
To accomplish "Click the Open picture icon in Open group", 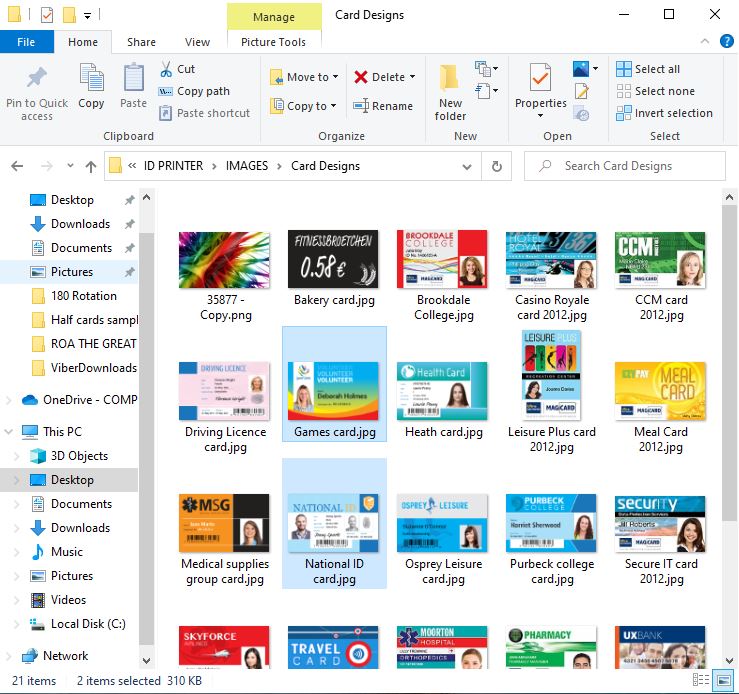I will tap(581, 69).
